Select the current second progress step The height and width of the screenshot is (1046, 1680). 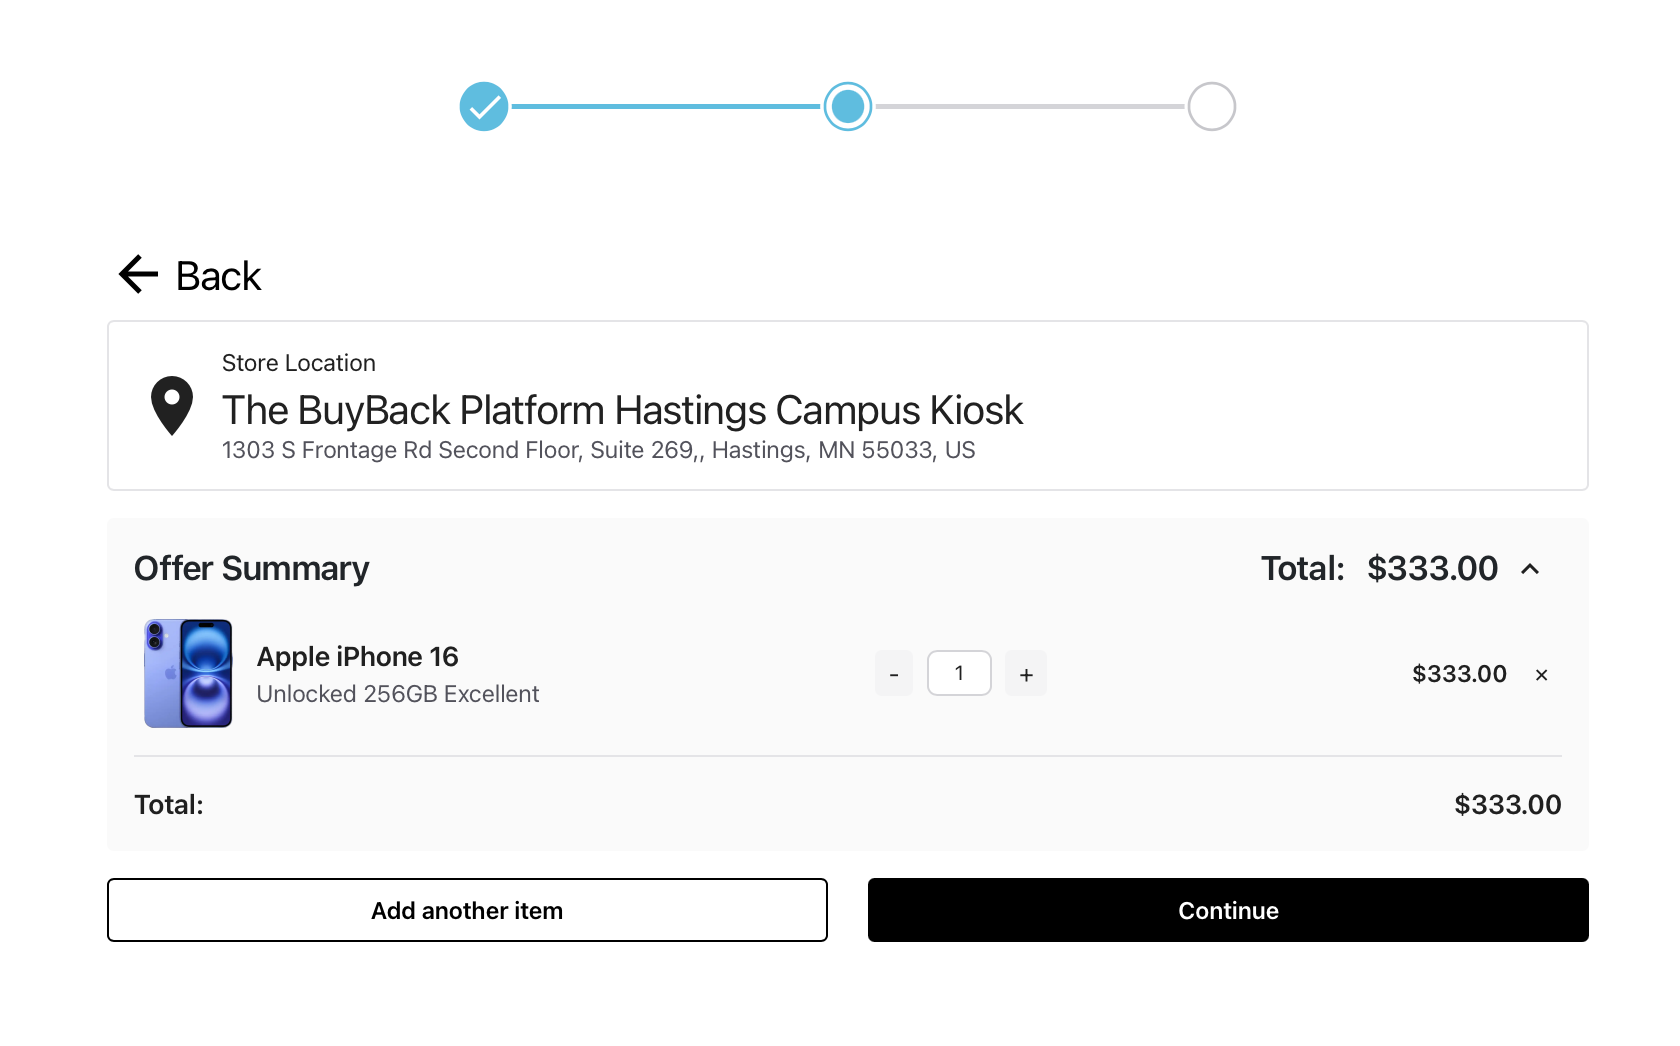tap(848, 106)
